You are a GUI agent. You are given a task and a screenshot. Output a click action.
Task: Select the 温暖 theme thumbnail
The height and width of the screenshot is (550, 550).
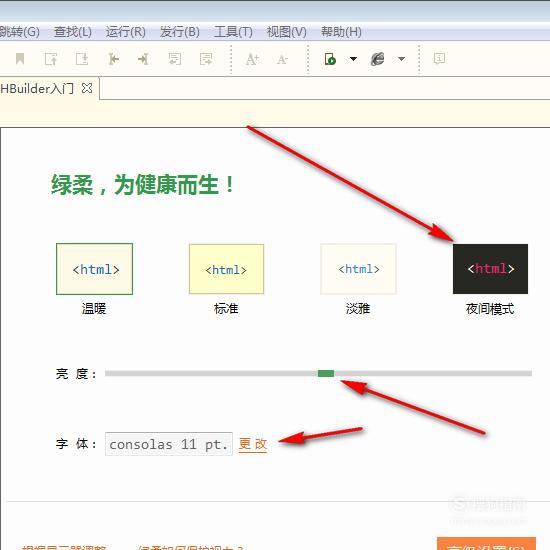(94, 269)
